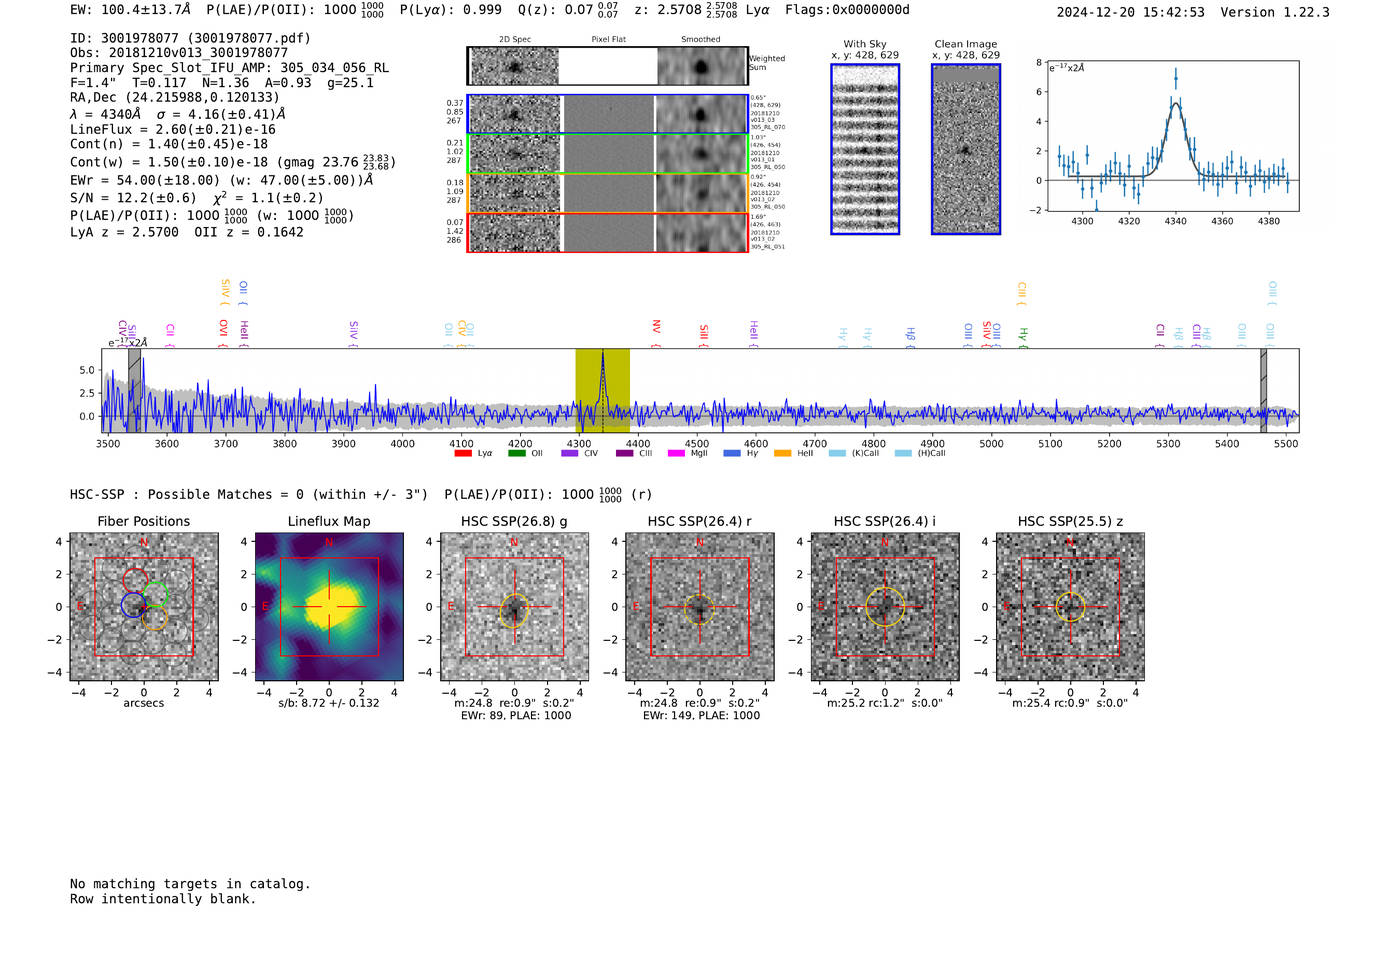The image size is (1400, 953).
Task: Open the HSC SSP(26.8) g cutout
Action: pos(514,607)
